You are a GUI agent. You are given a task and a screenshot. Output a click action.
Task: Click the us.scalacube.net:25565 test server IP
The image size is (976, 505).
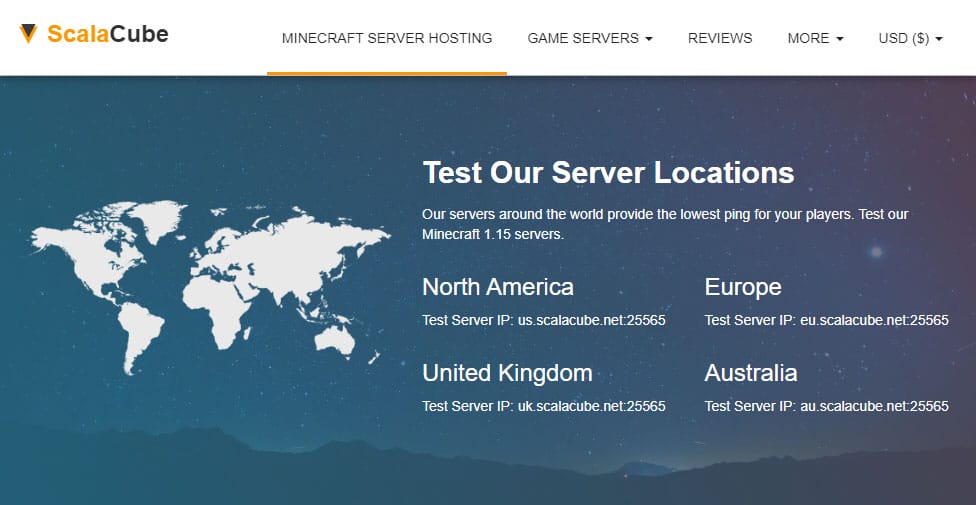590,321
